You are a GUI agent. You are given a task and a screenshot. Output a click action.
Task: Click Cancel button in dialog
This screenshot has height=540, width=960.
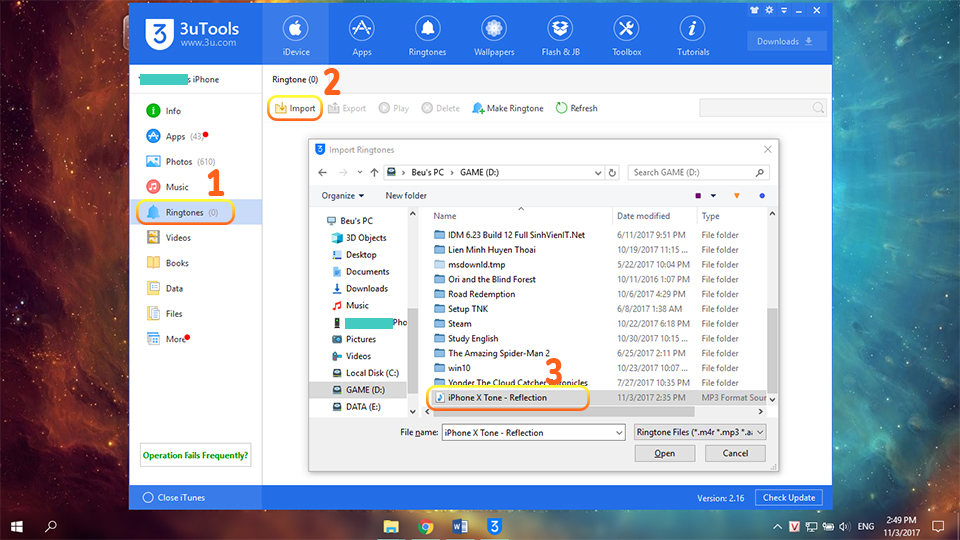(x=735, y=453)
